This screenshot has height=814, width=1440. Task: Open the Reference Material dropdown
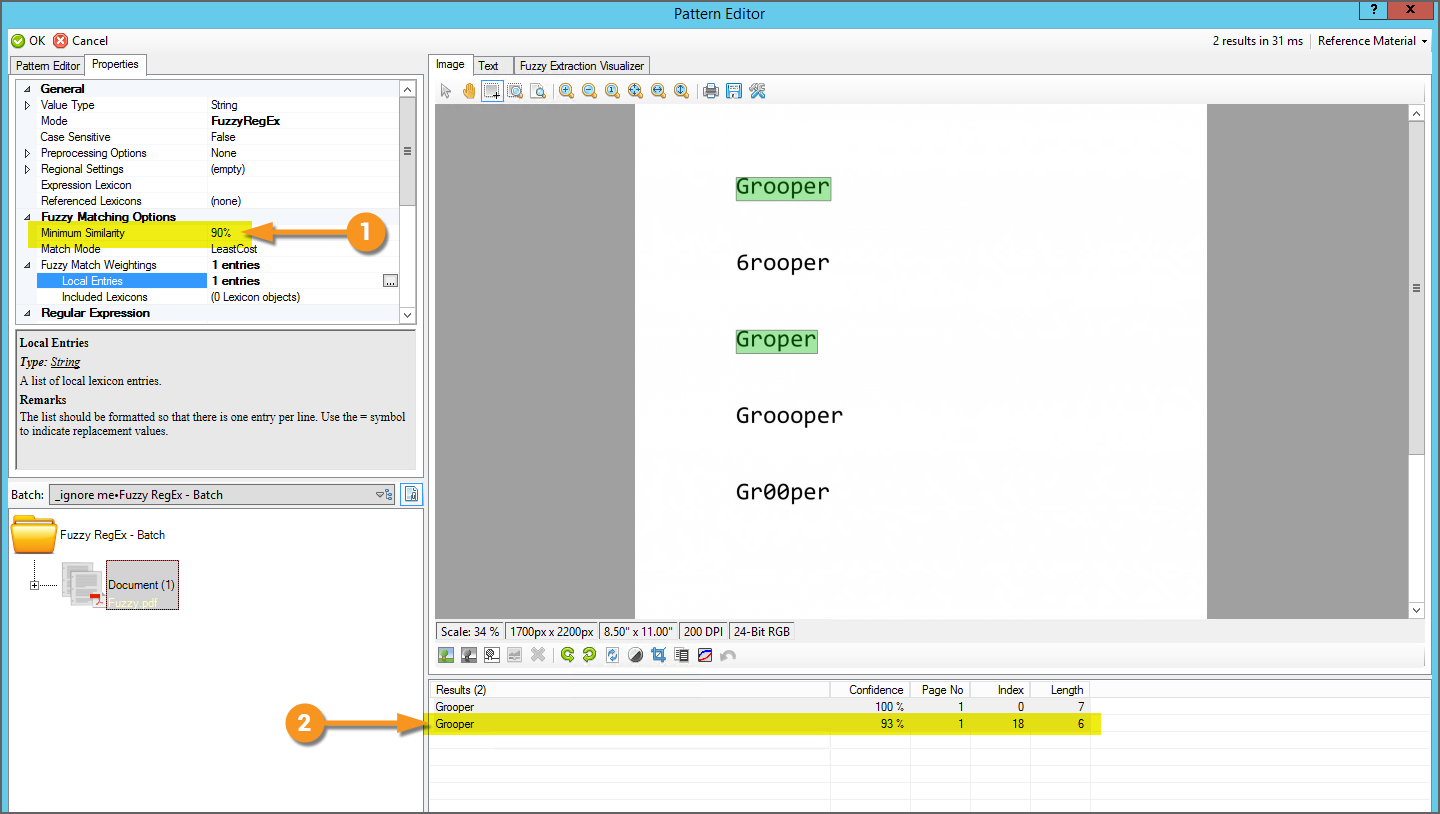click(1372, 41)
